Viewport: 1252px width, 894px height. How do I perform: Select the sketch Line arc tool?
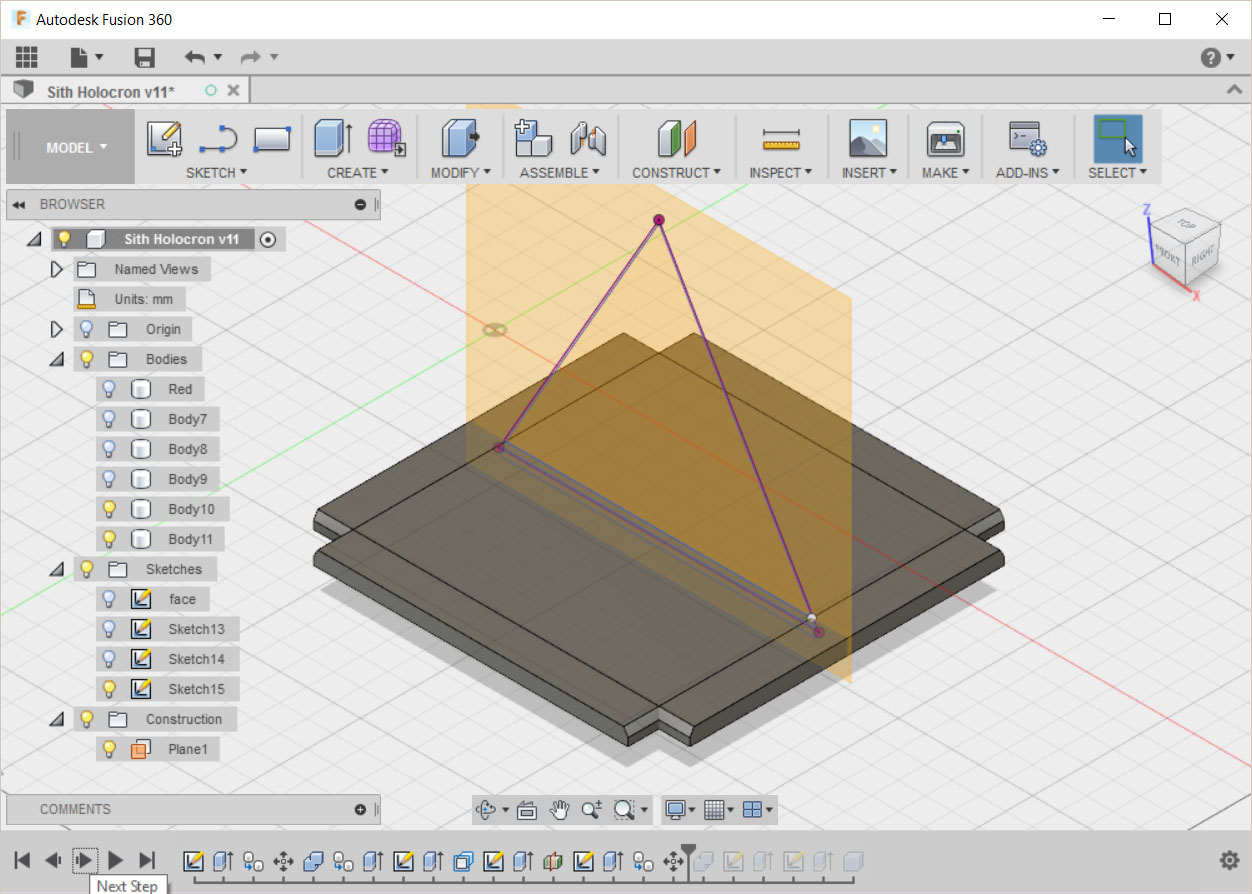(x=217, y=138)
